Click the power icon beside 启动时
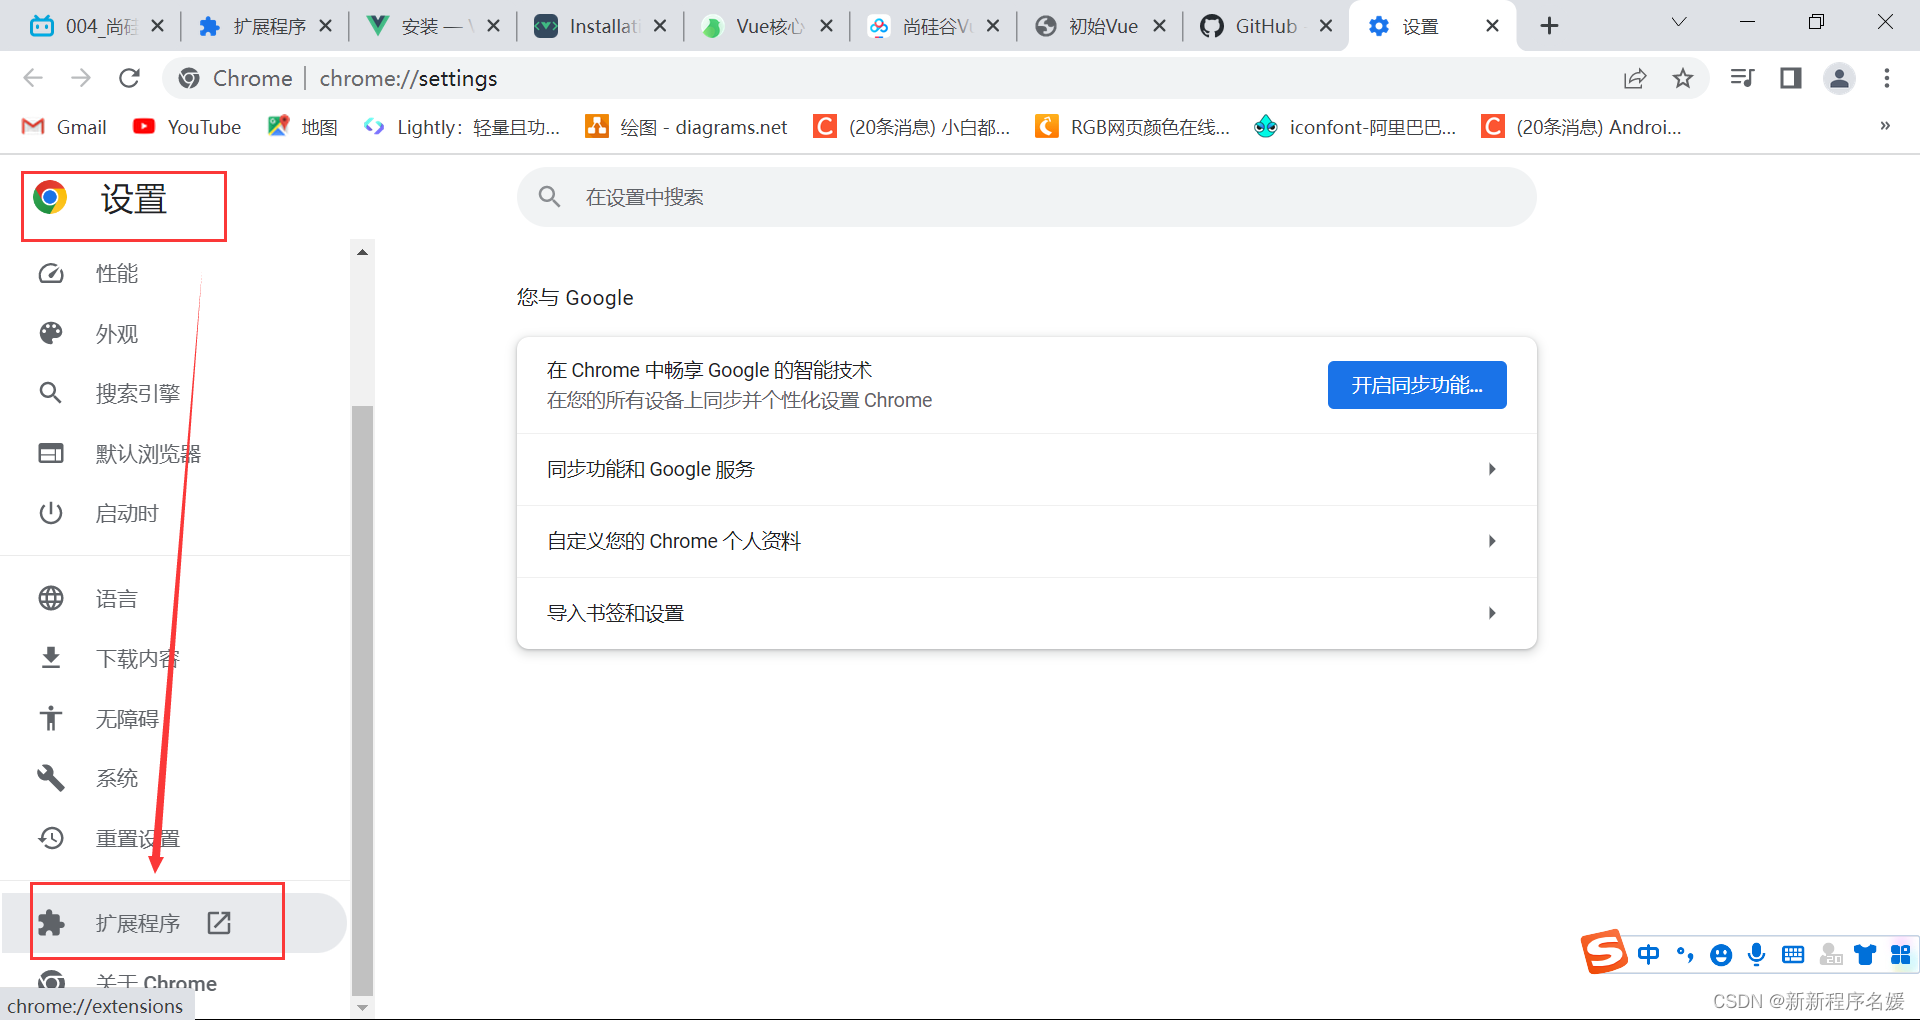 [x=51, y=513]
